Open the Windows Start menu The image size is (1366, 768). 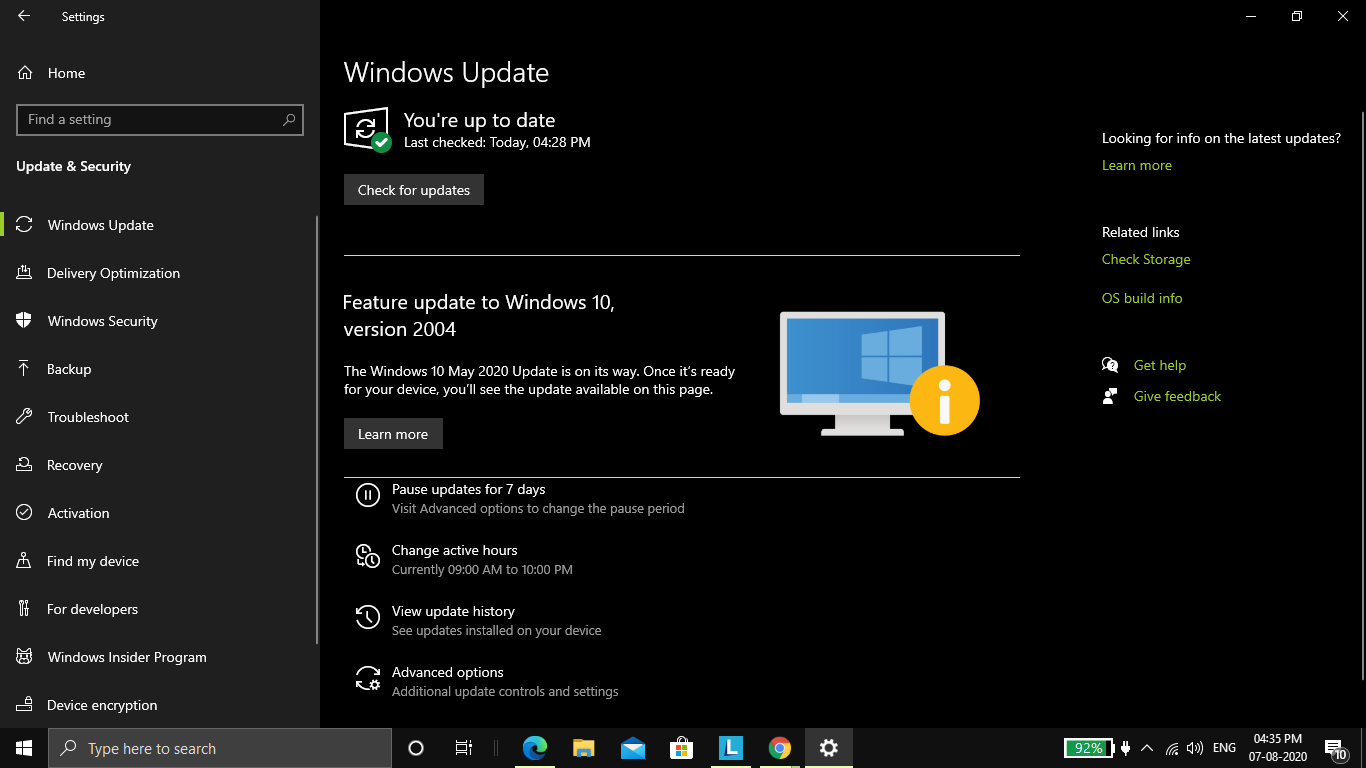pyautogui.click(x=24, y=748)
